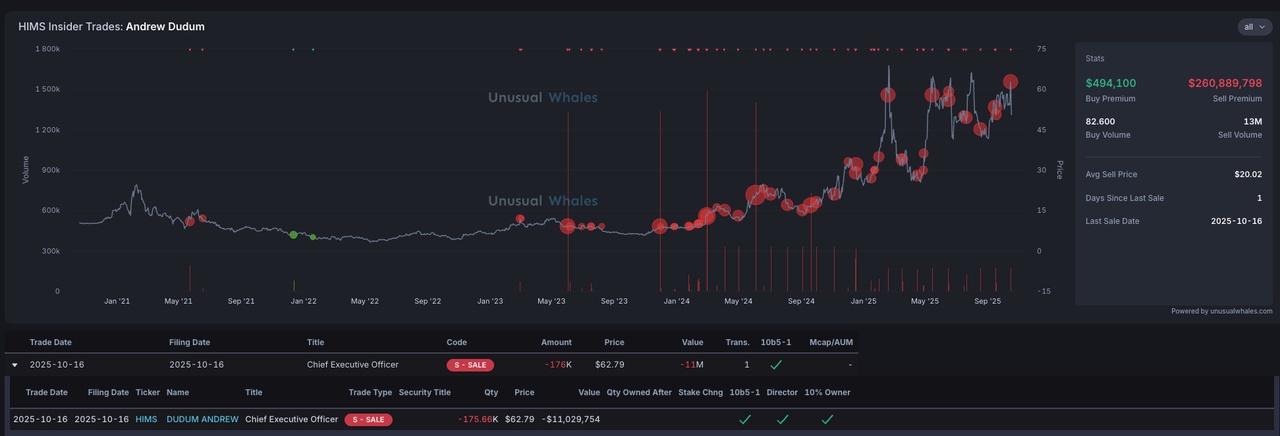Click the HIMS ticker link
This screenshot has height=436, width=1280.
tap(146, 419)
